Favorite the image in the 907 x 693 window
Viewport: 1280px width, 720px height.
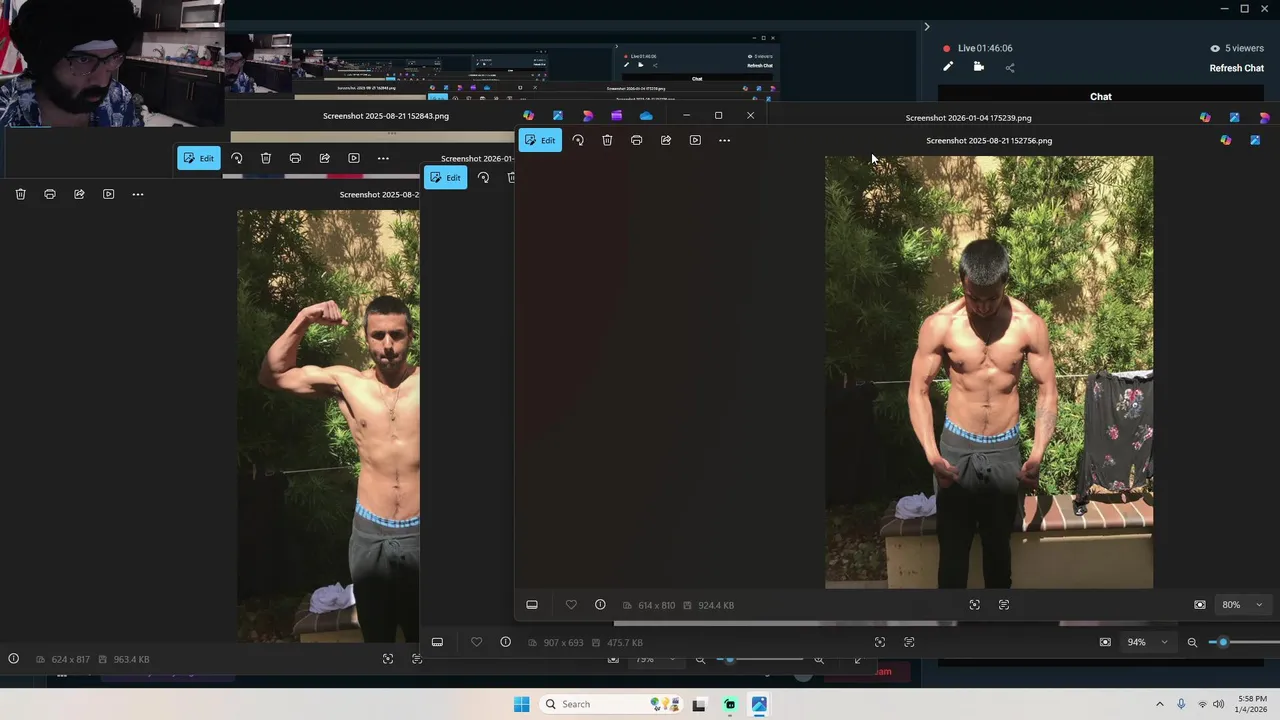click(x=476, y=642)
